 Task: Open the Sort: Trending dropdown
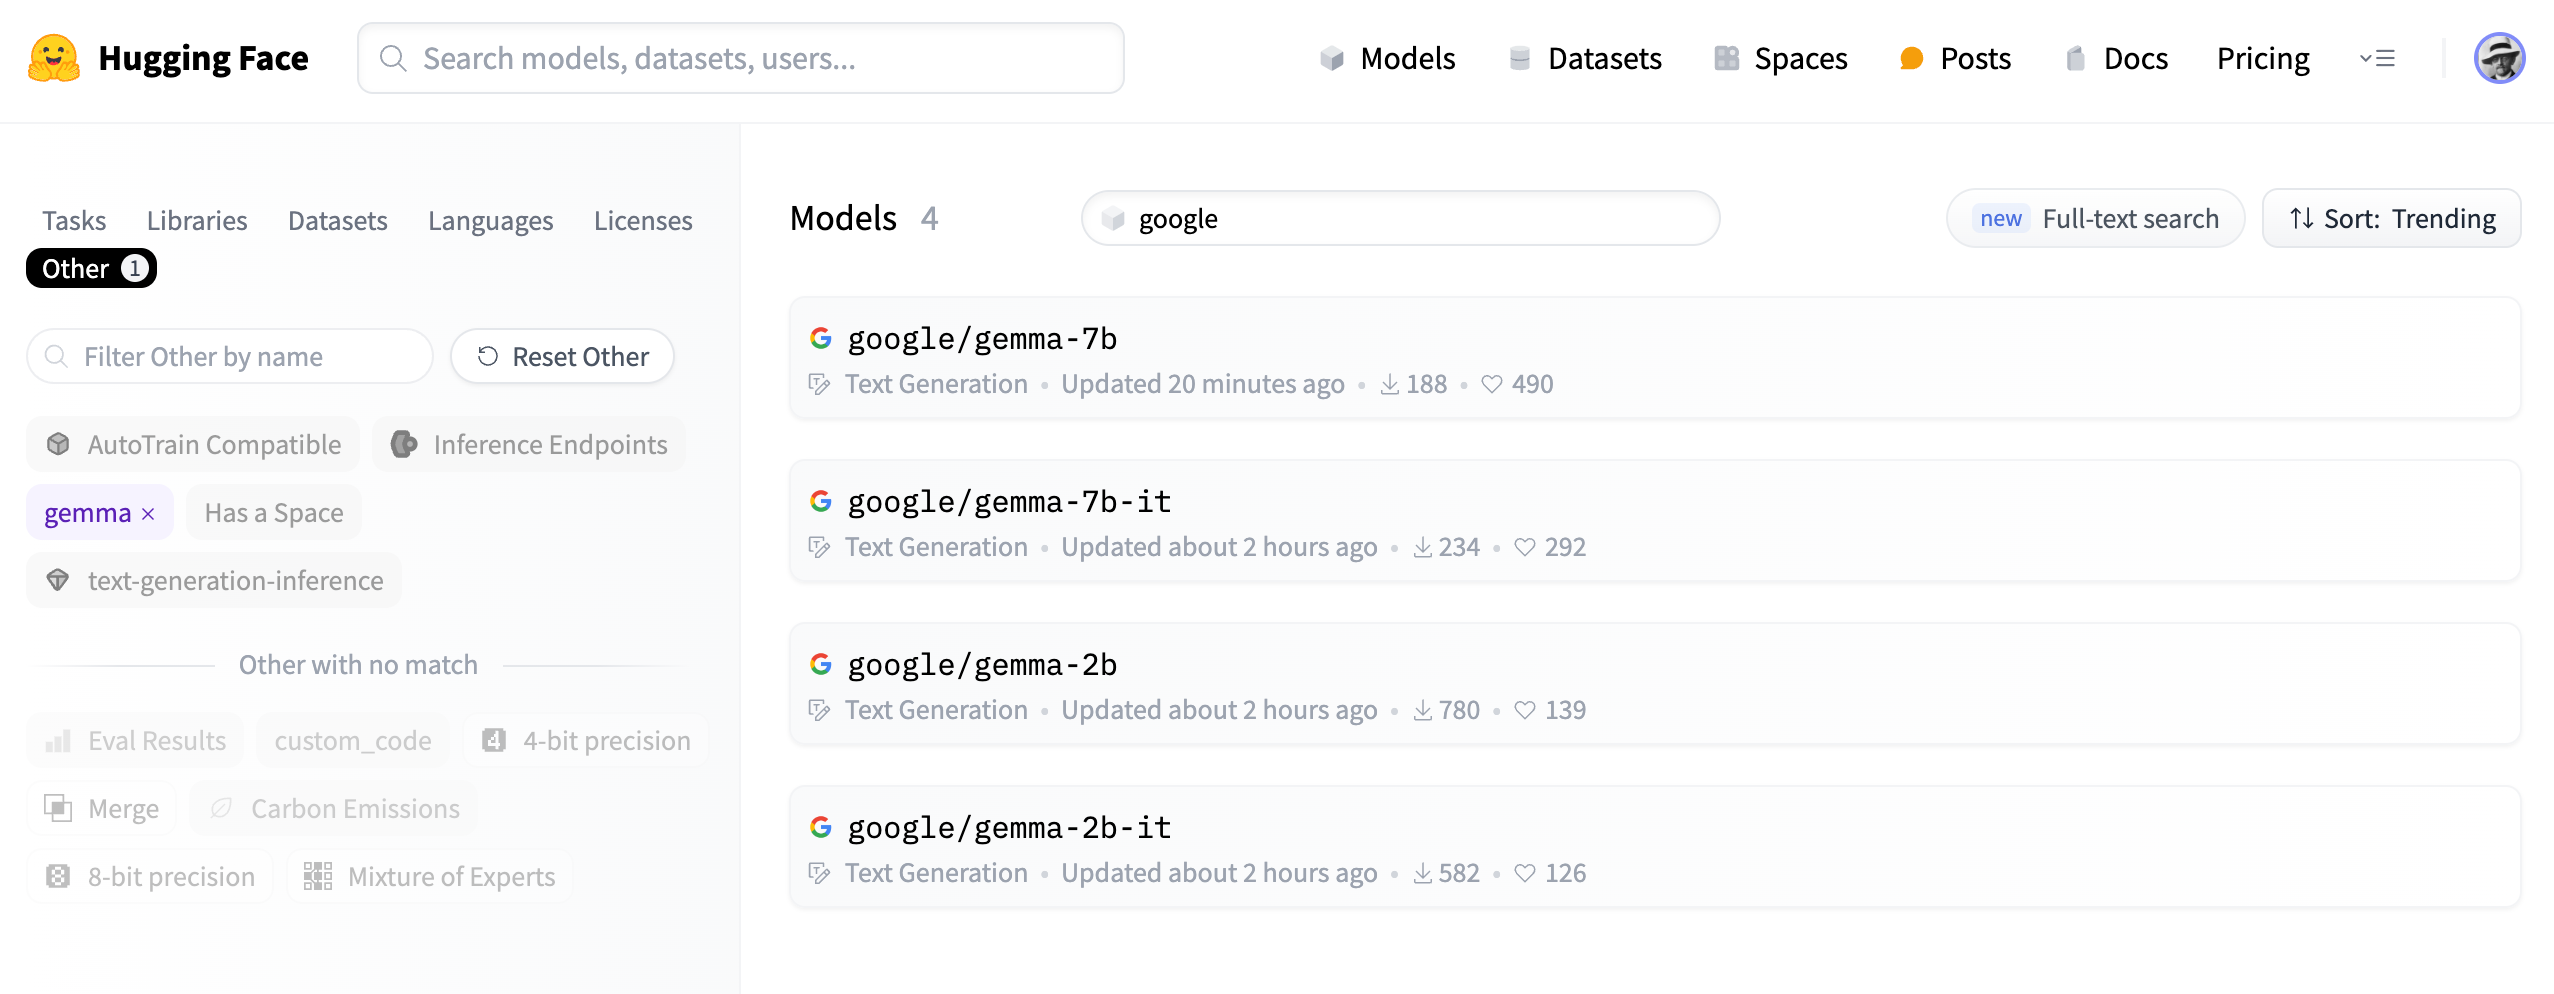tap(2391, 218)
